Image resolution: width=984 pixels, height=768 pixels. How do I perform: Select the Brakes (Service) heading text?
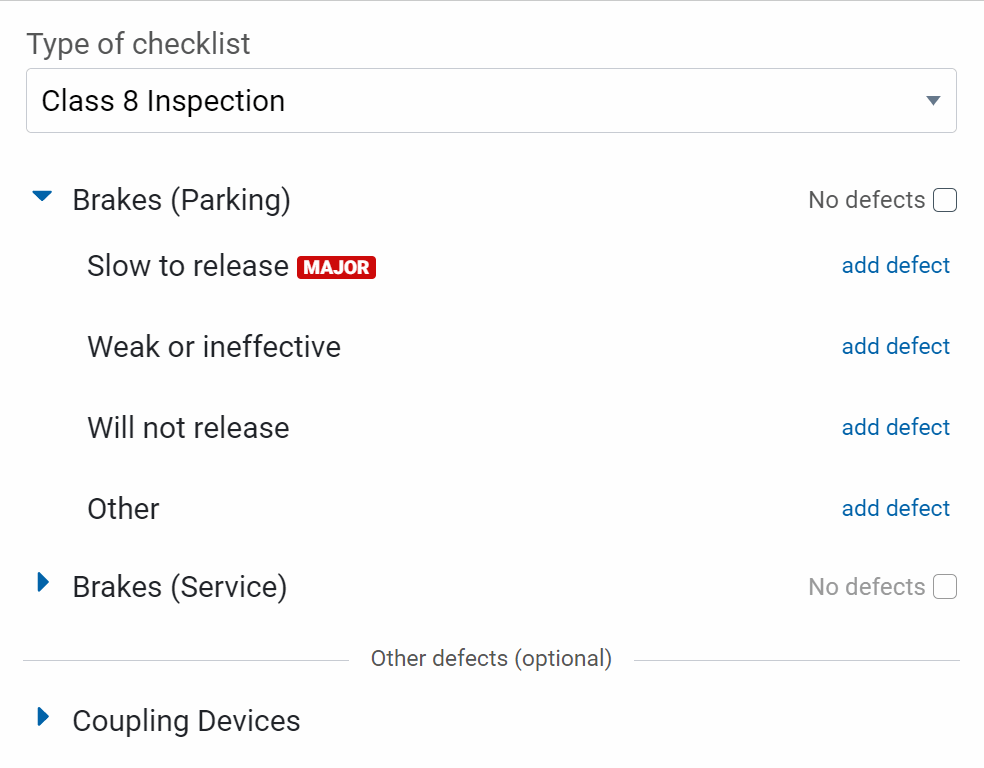[179, 587]
